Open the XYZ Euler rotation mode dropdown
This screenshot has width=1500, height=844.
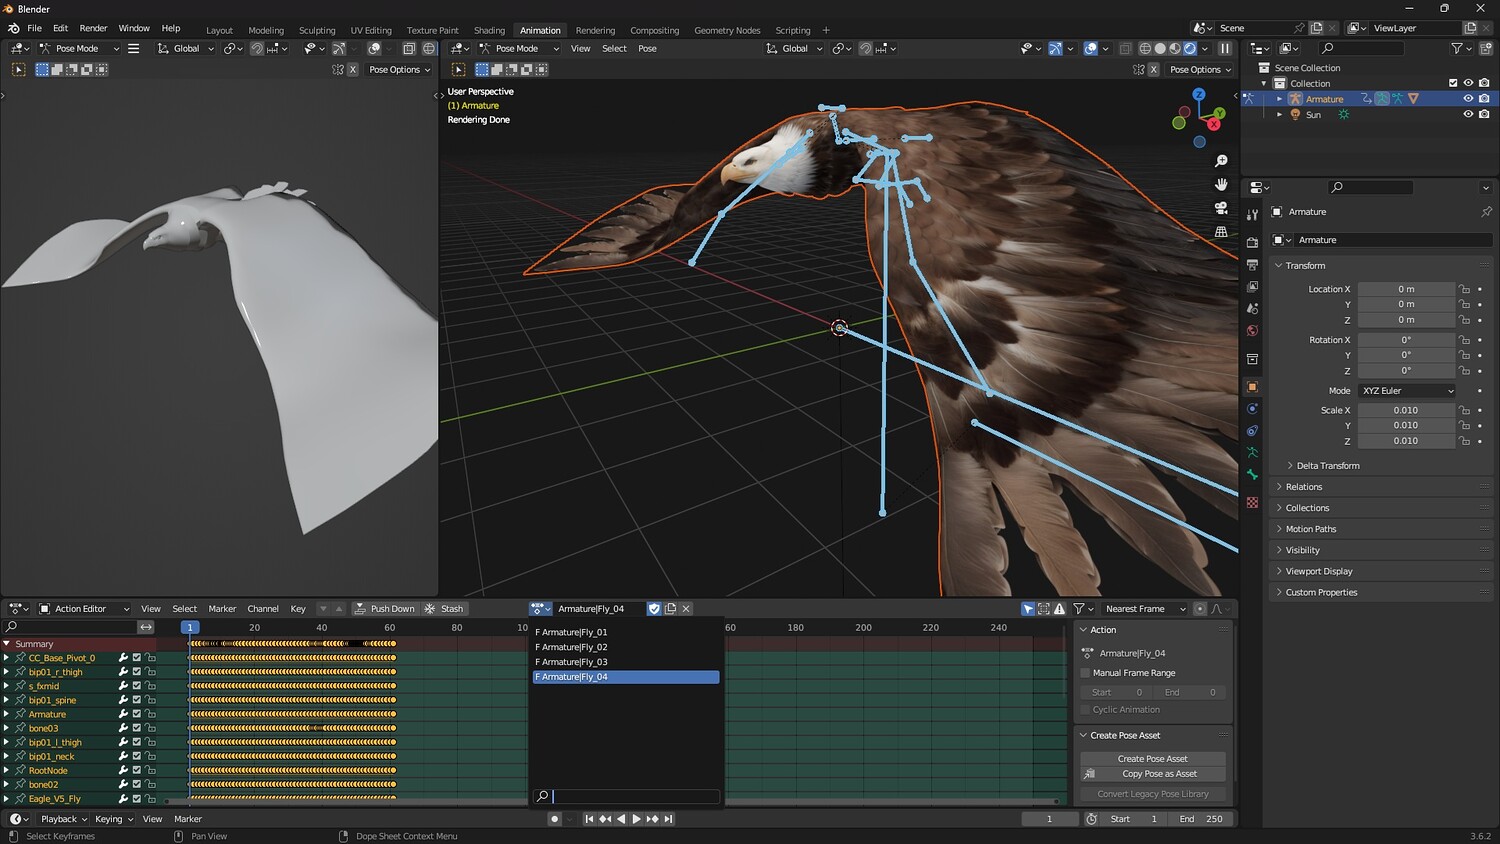click(1406, 391)
